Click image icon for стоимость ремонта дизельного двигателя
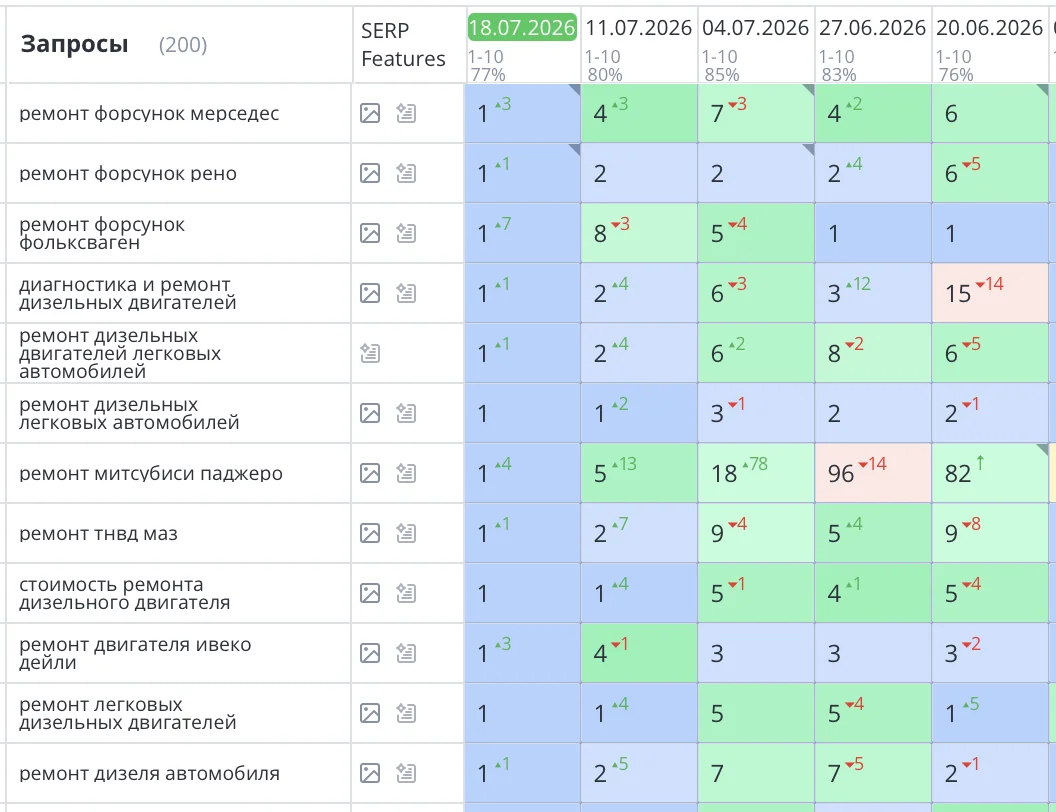The image size is (1056, 812). pos(370,593)
